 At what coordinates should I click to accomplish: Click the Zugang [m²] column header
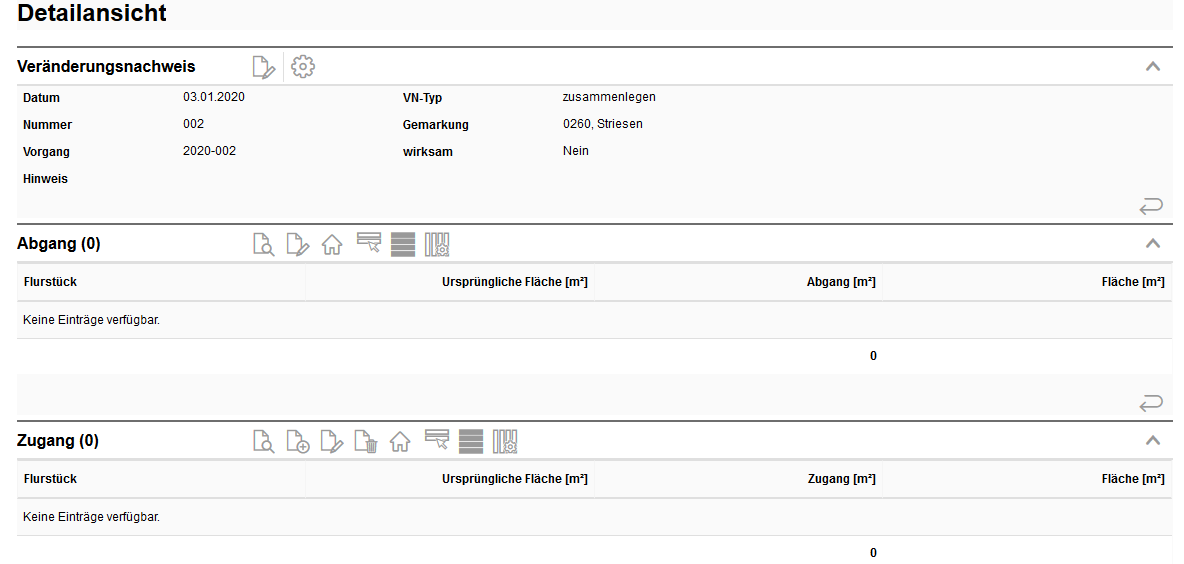click(x=841, y=479)
